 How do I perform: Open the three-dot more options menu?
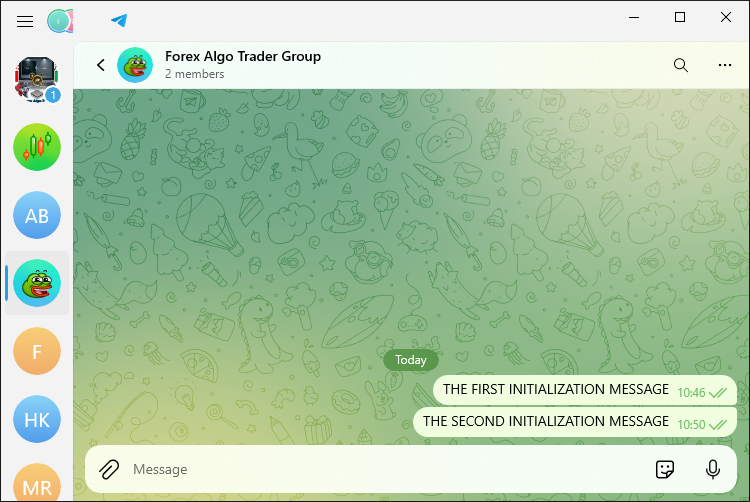point(725,65)
